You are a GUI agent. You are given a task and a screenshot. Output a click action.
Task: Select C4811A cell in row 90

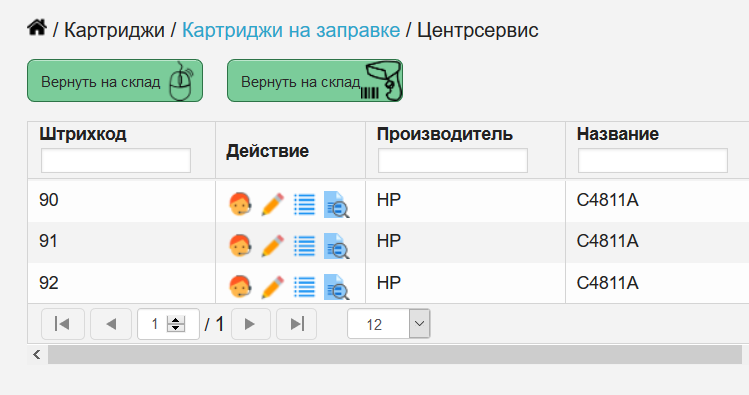click(x=657, y=201)
